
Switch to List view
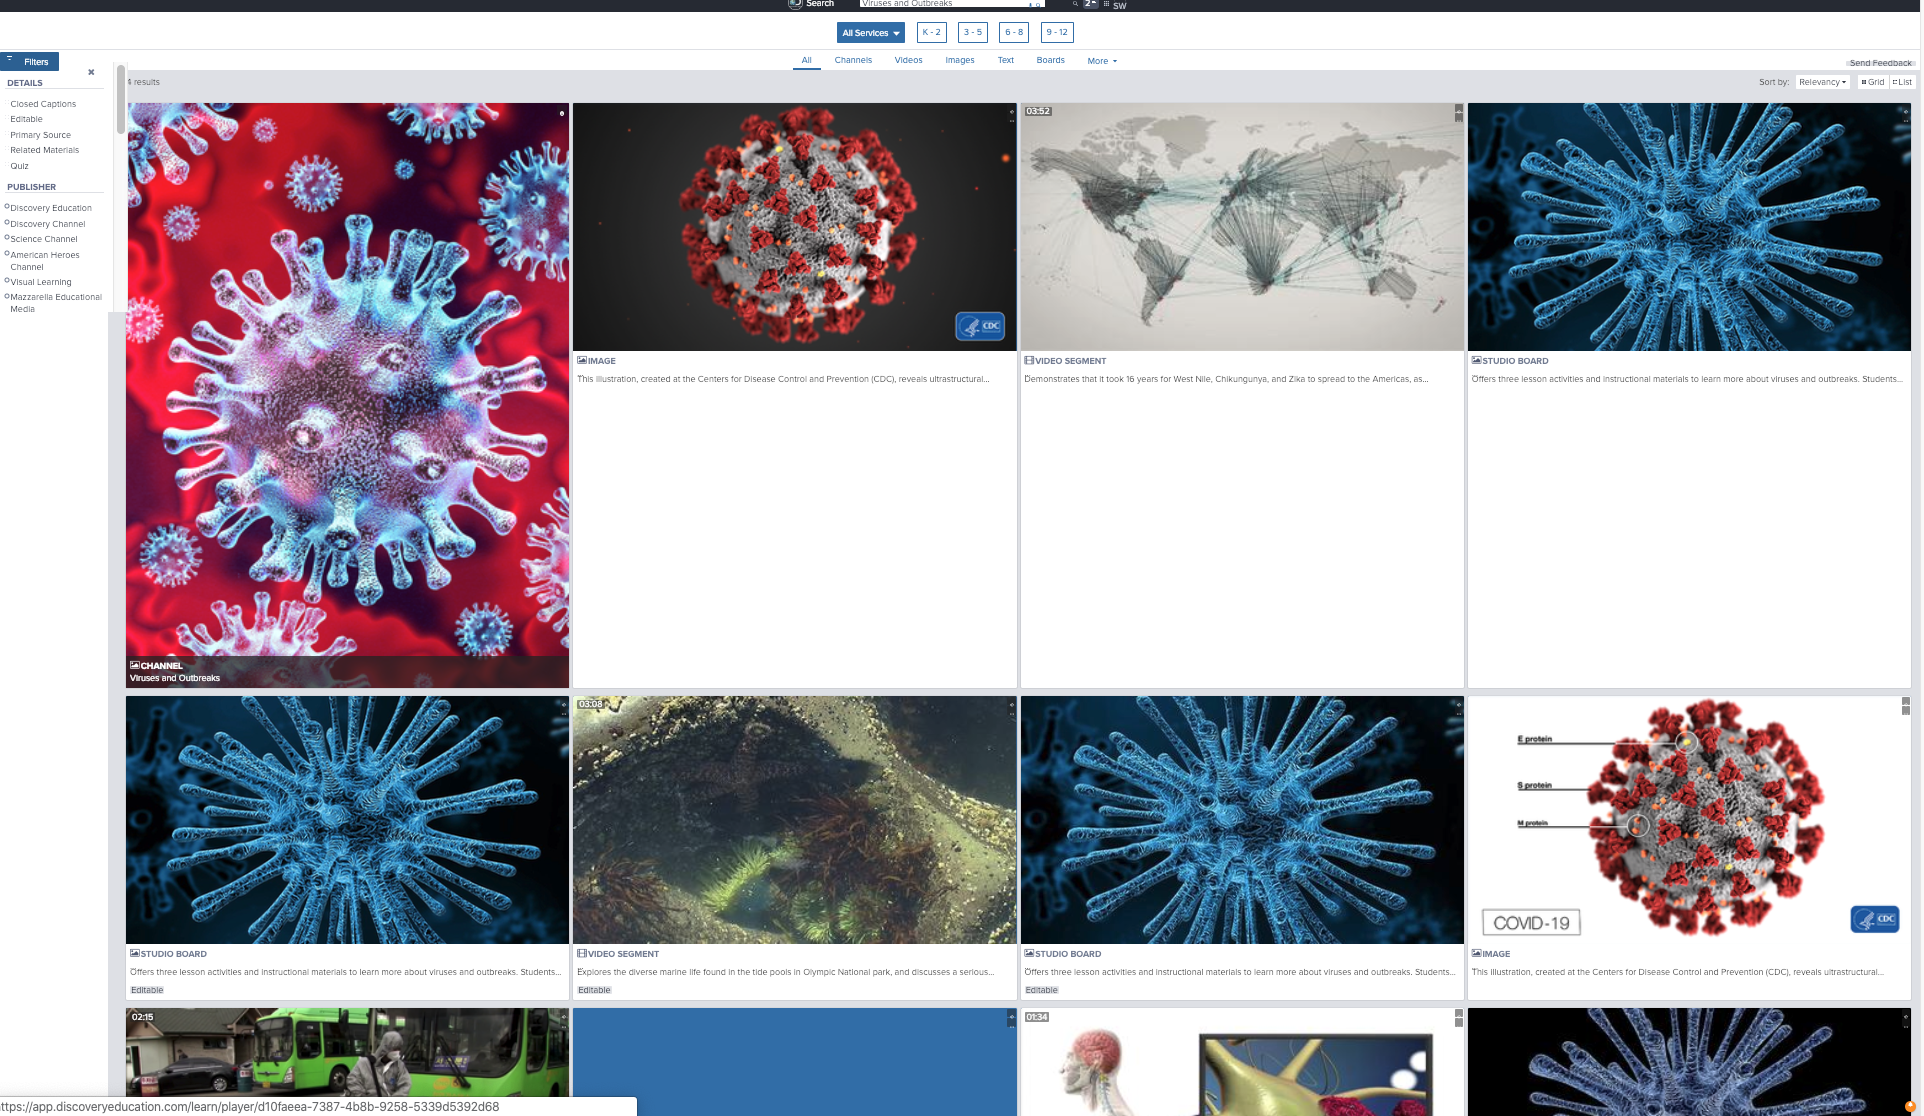(x=1902, y=82)
